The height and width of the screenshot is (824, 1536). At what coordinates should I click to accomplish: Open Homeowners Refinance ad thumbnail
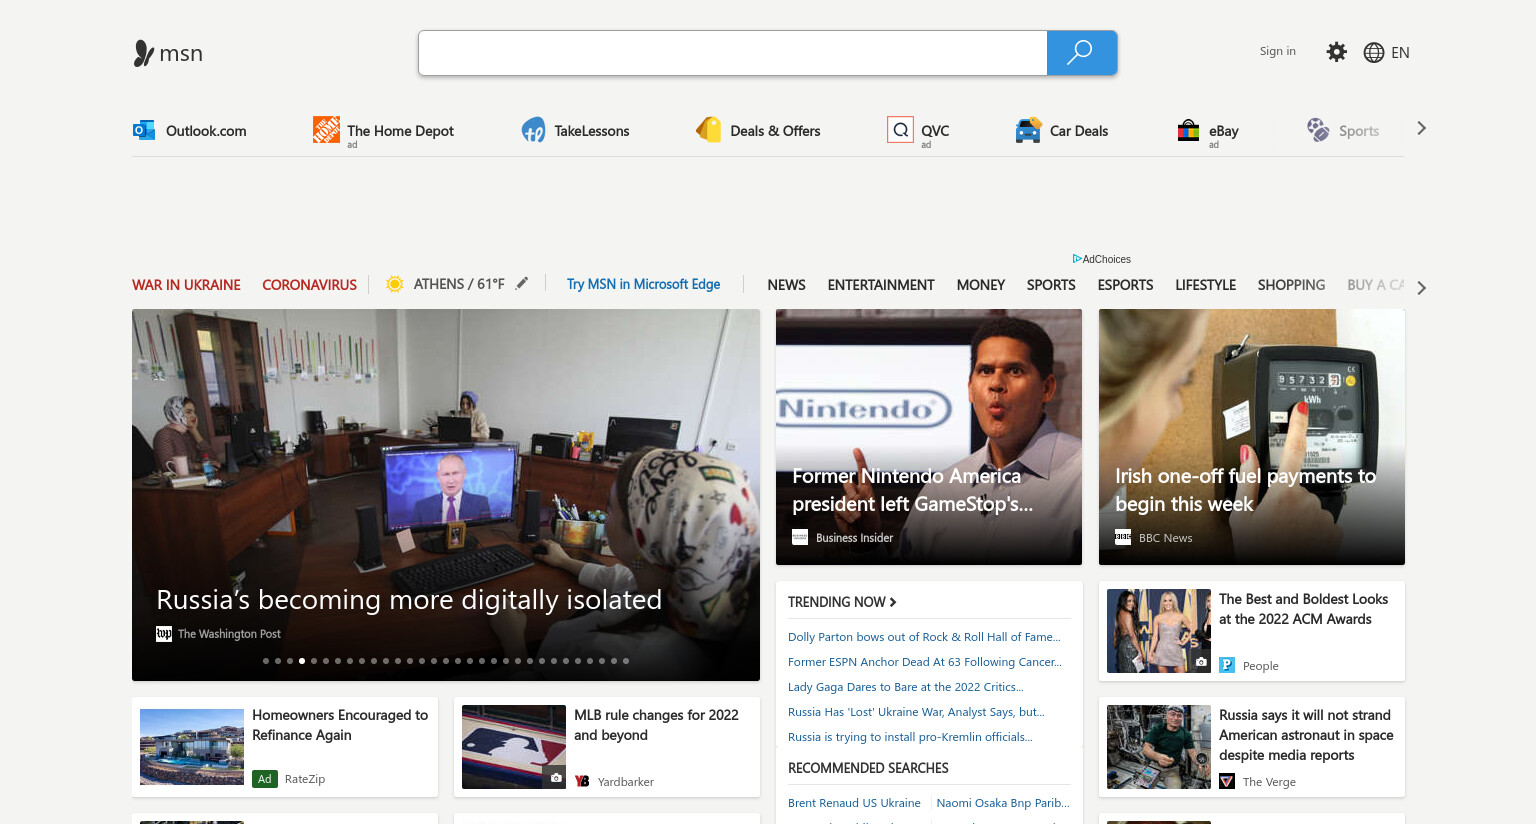tap(192, 747)
